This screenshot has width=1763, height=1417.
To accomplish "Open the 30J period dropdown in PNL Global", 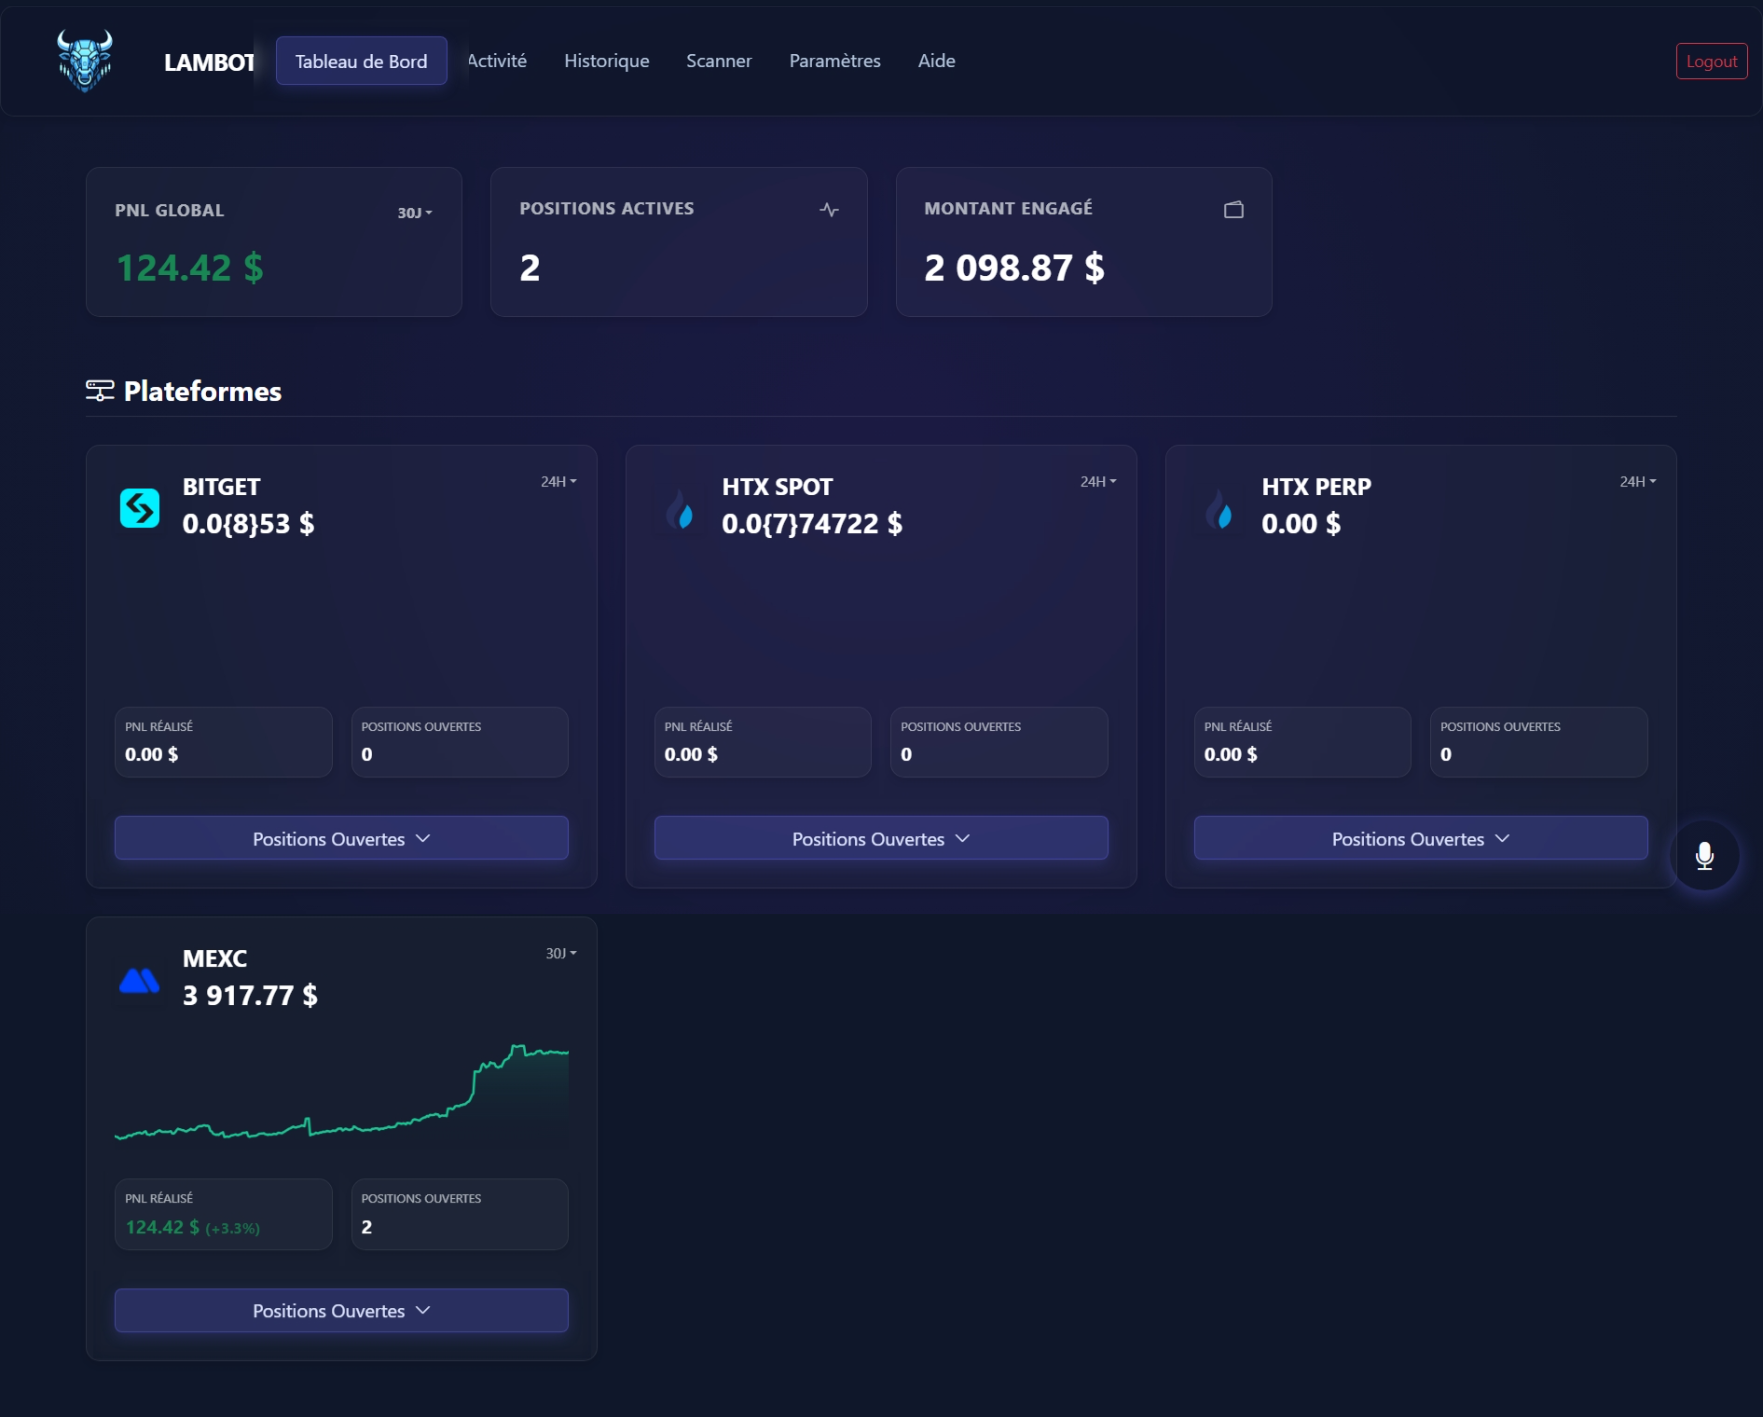I will pyautogui.click(x=415, y=212).
